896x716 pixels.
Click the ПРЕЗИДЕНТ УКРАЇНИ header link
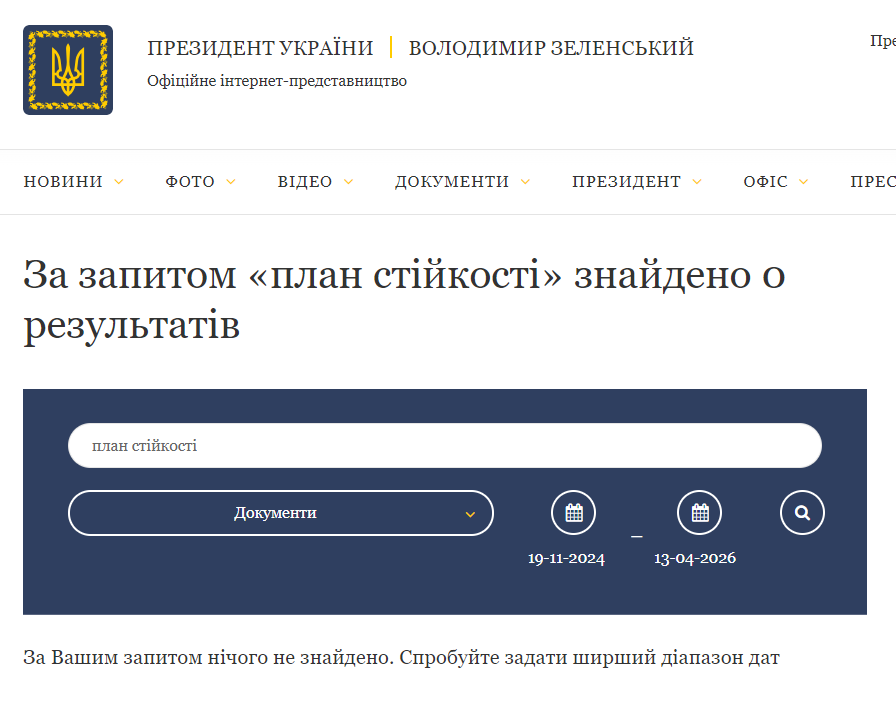coord(261,46)
